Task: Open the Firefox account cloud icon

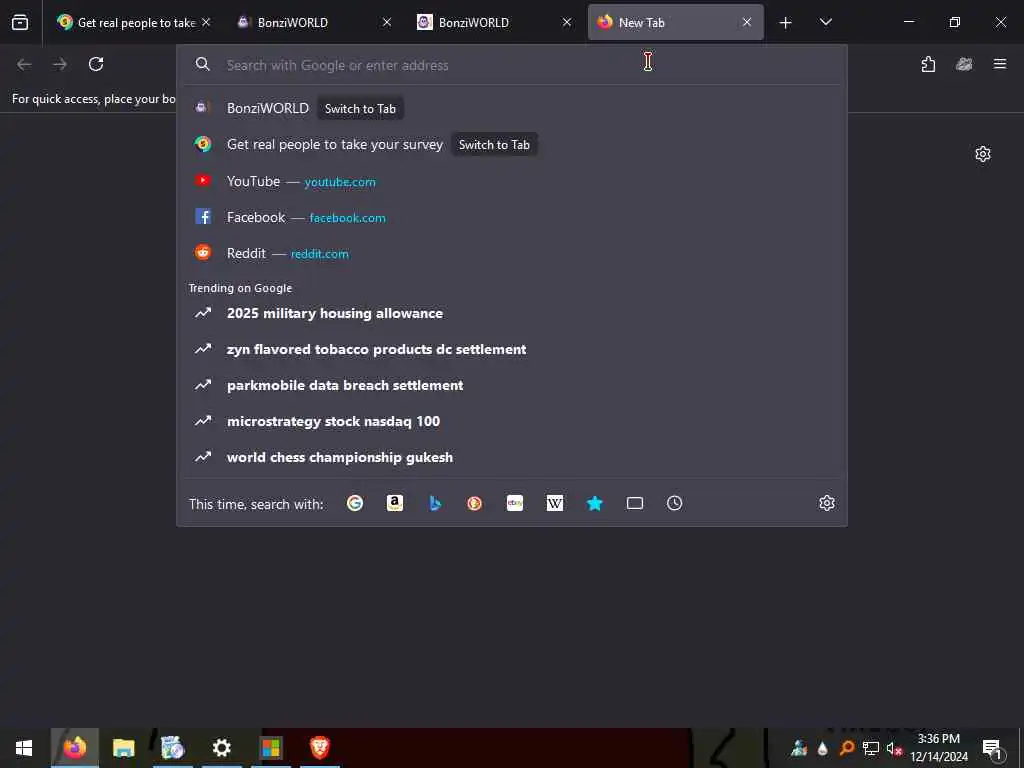Action: tap(964, 64)
